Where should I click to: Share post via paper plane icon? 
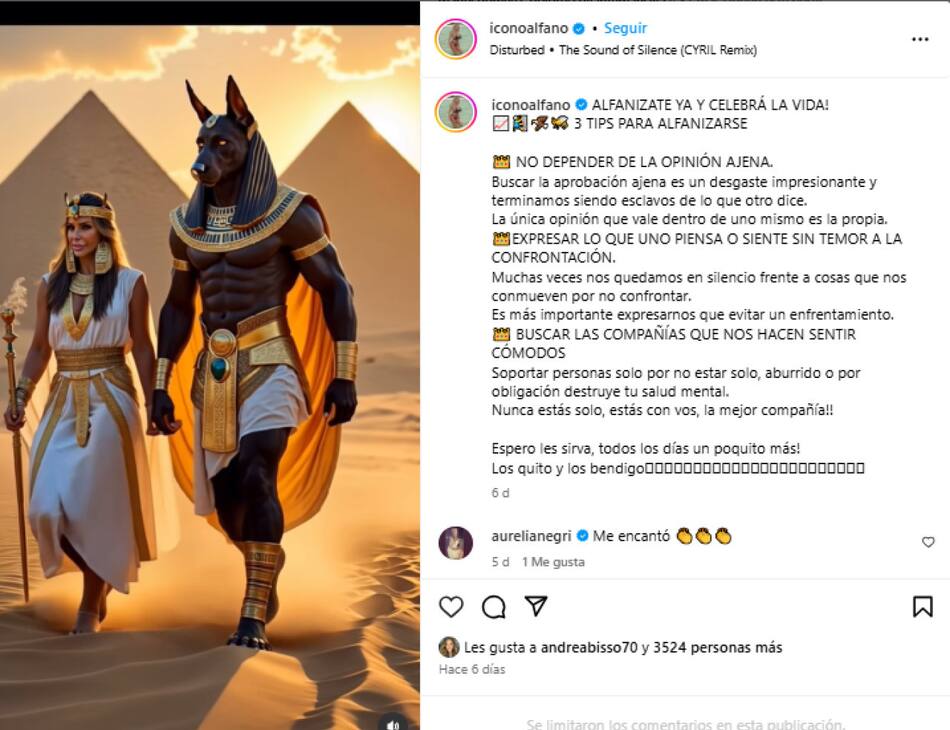coord(536,606)
